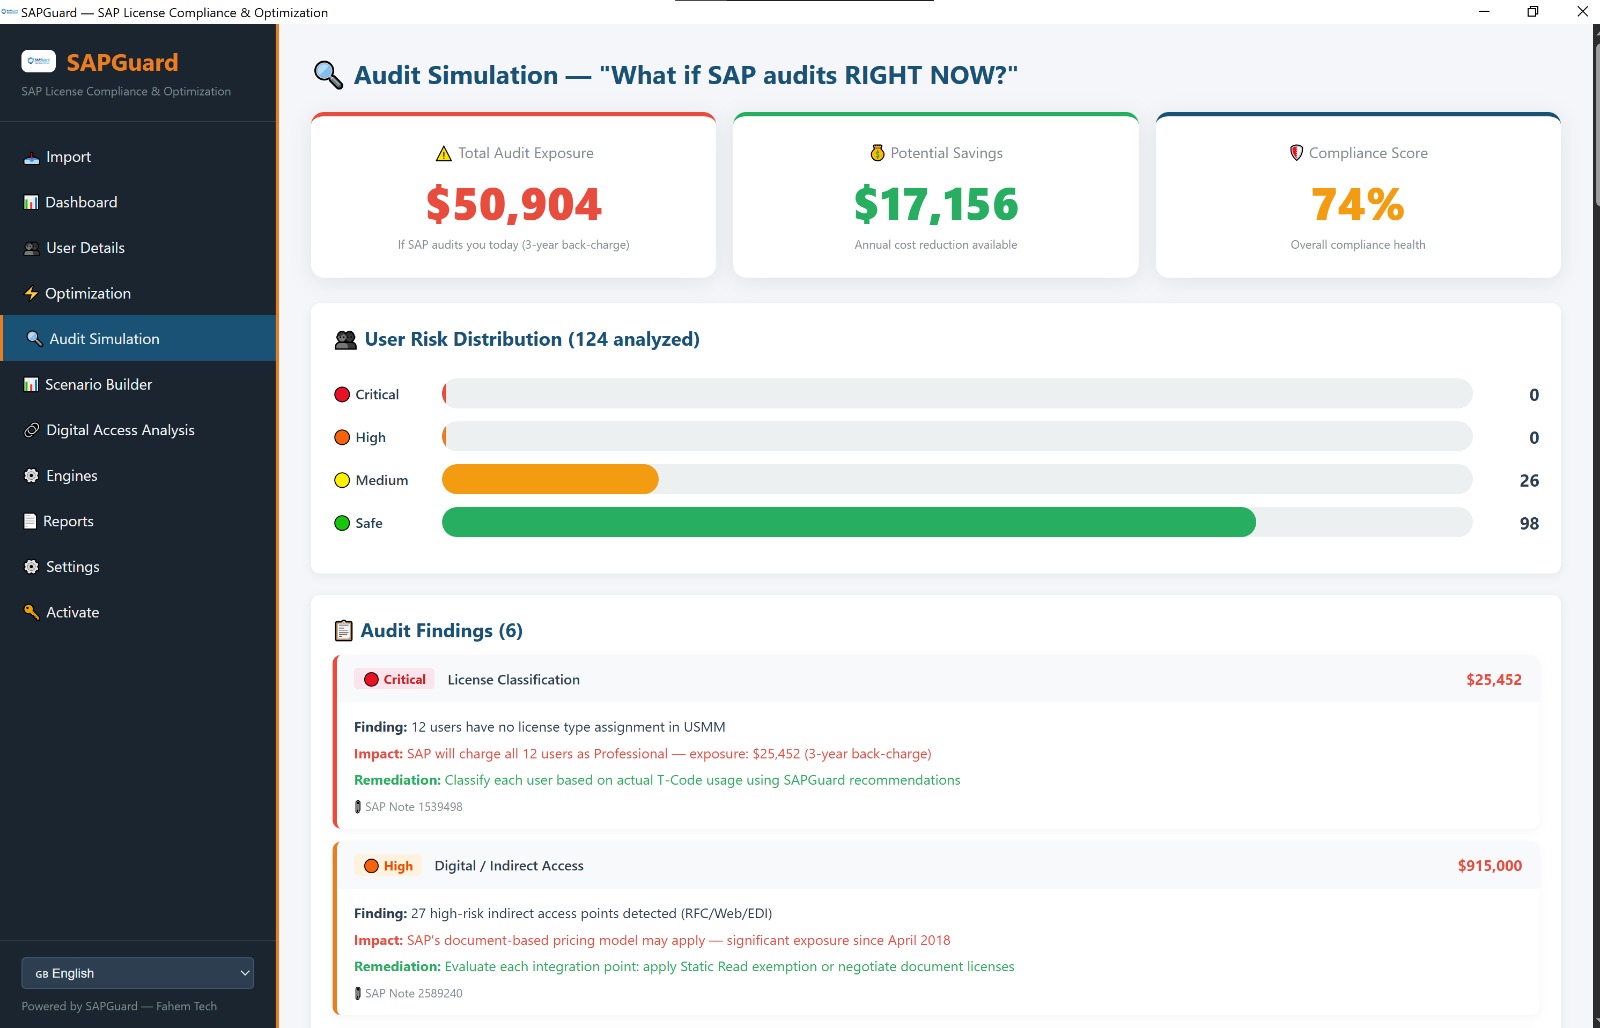Click the Critical severity badge
Screen dimensions: 1600x1028
coord(394,680)
